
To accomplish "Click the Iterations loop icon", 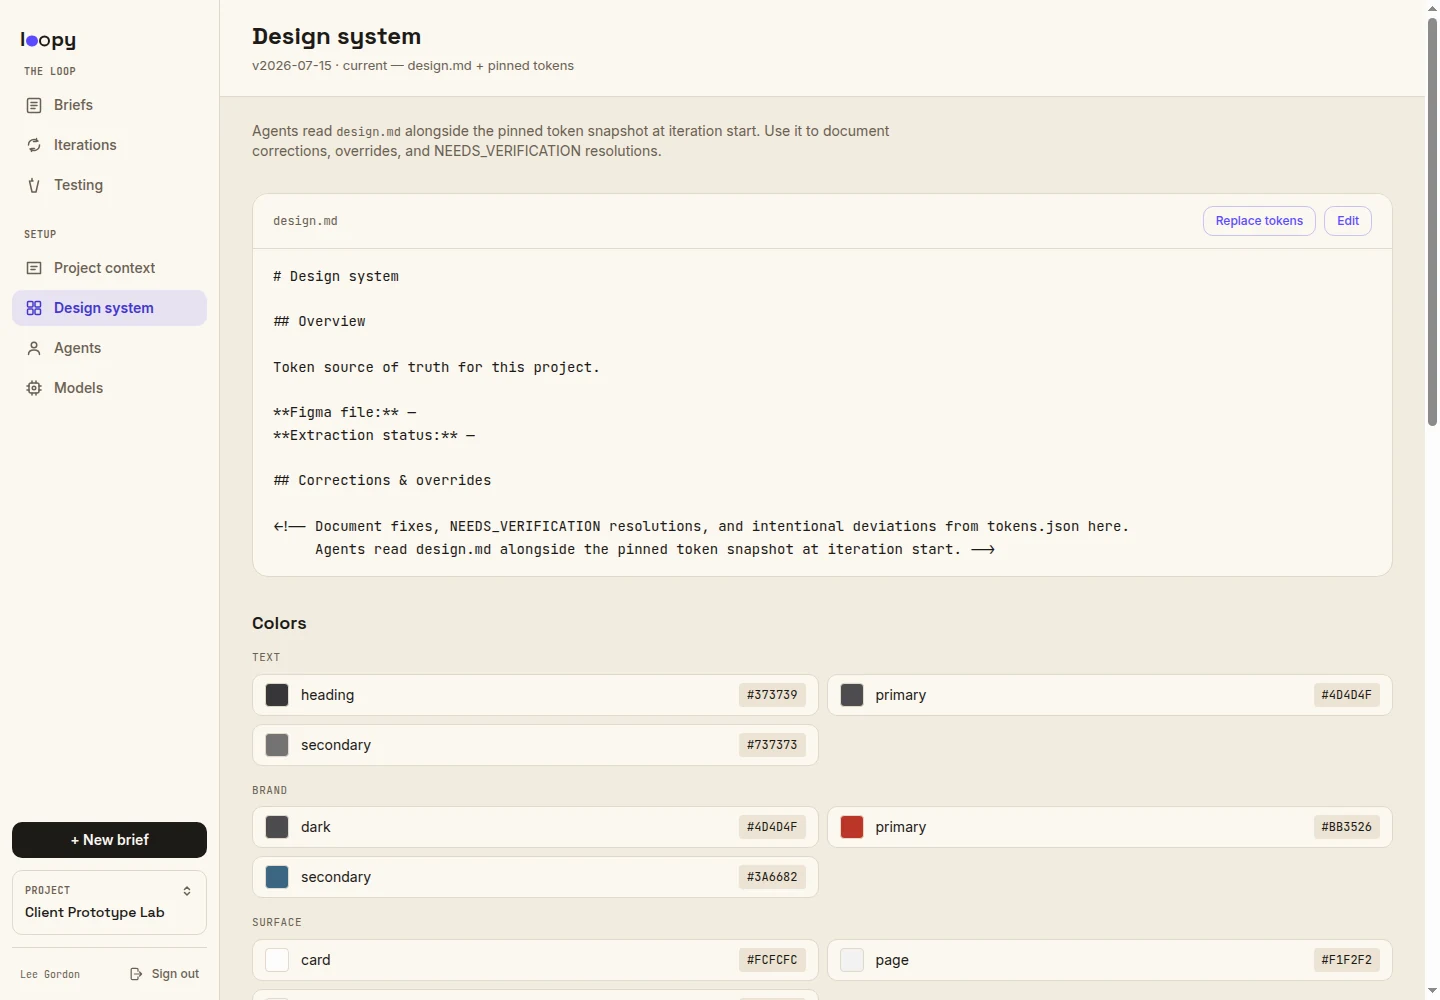I will (x=34, y=145).
